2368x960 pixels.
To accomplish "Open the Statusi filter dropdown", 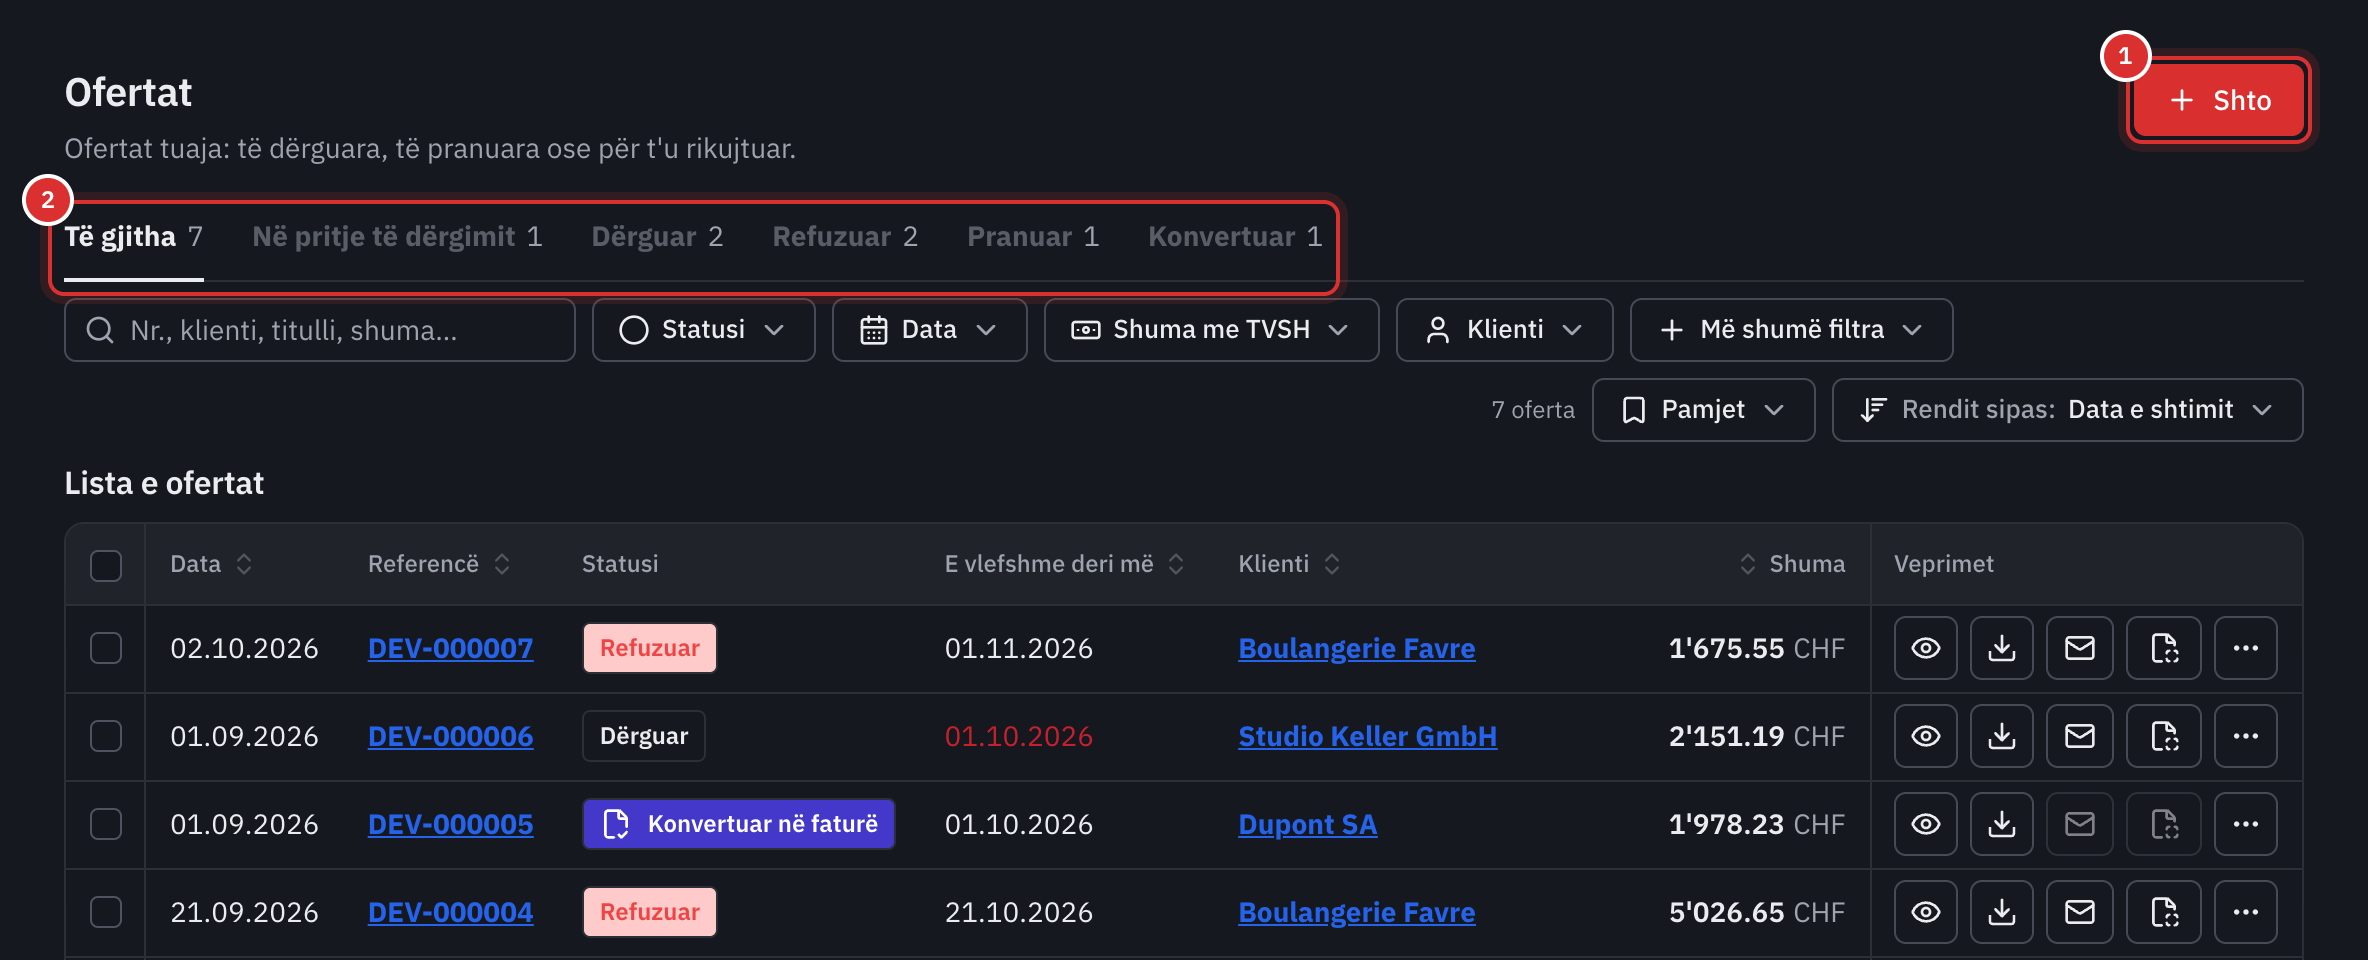I will [703, 330].
